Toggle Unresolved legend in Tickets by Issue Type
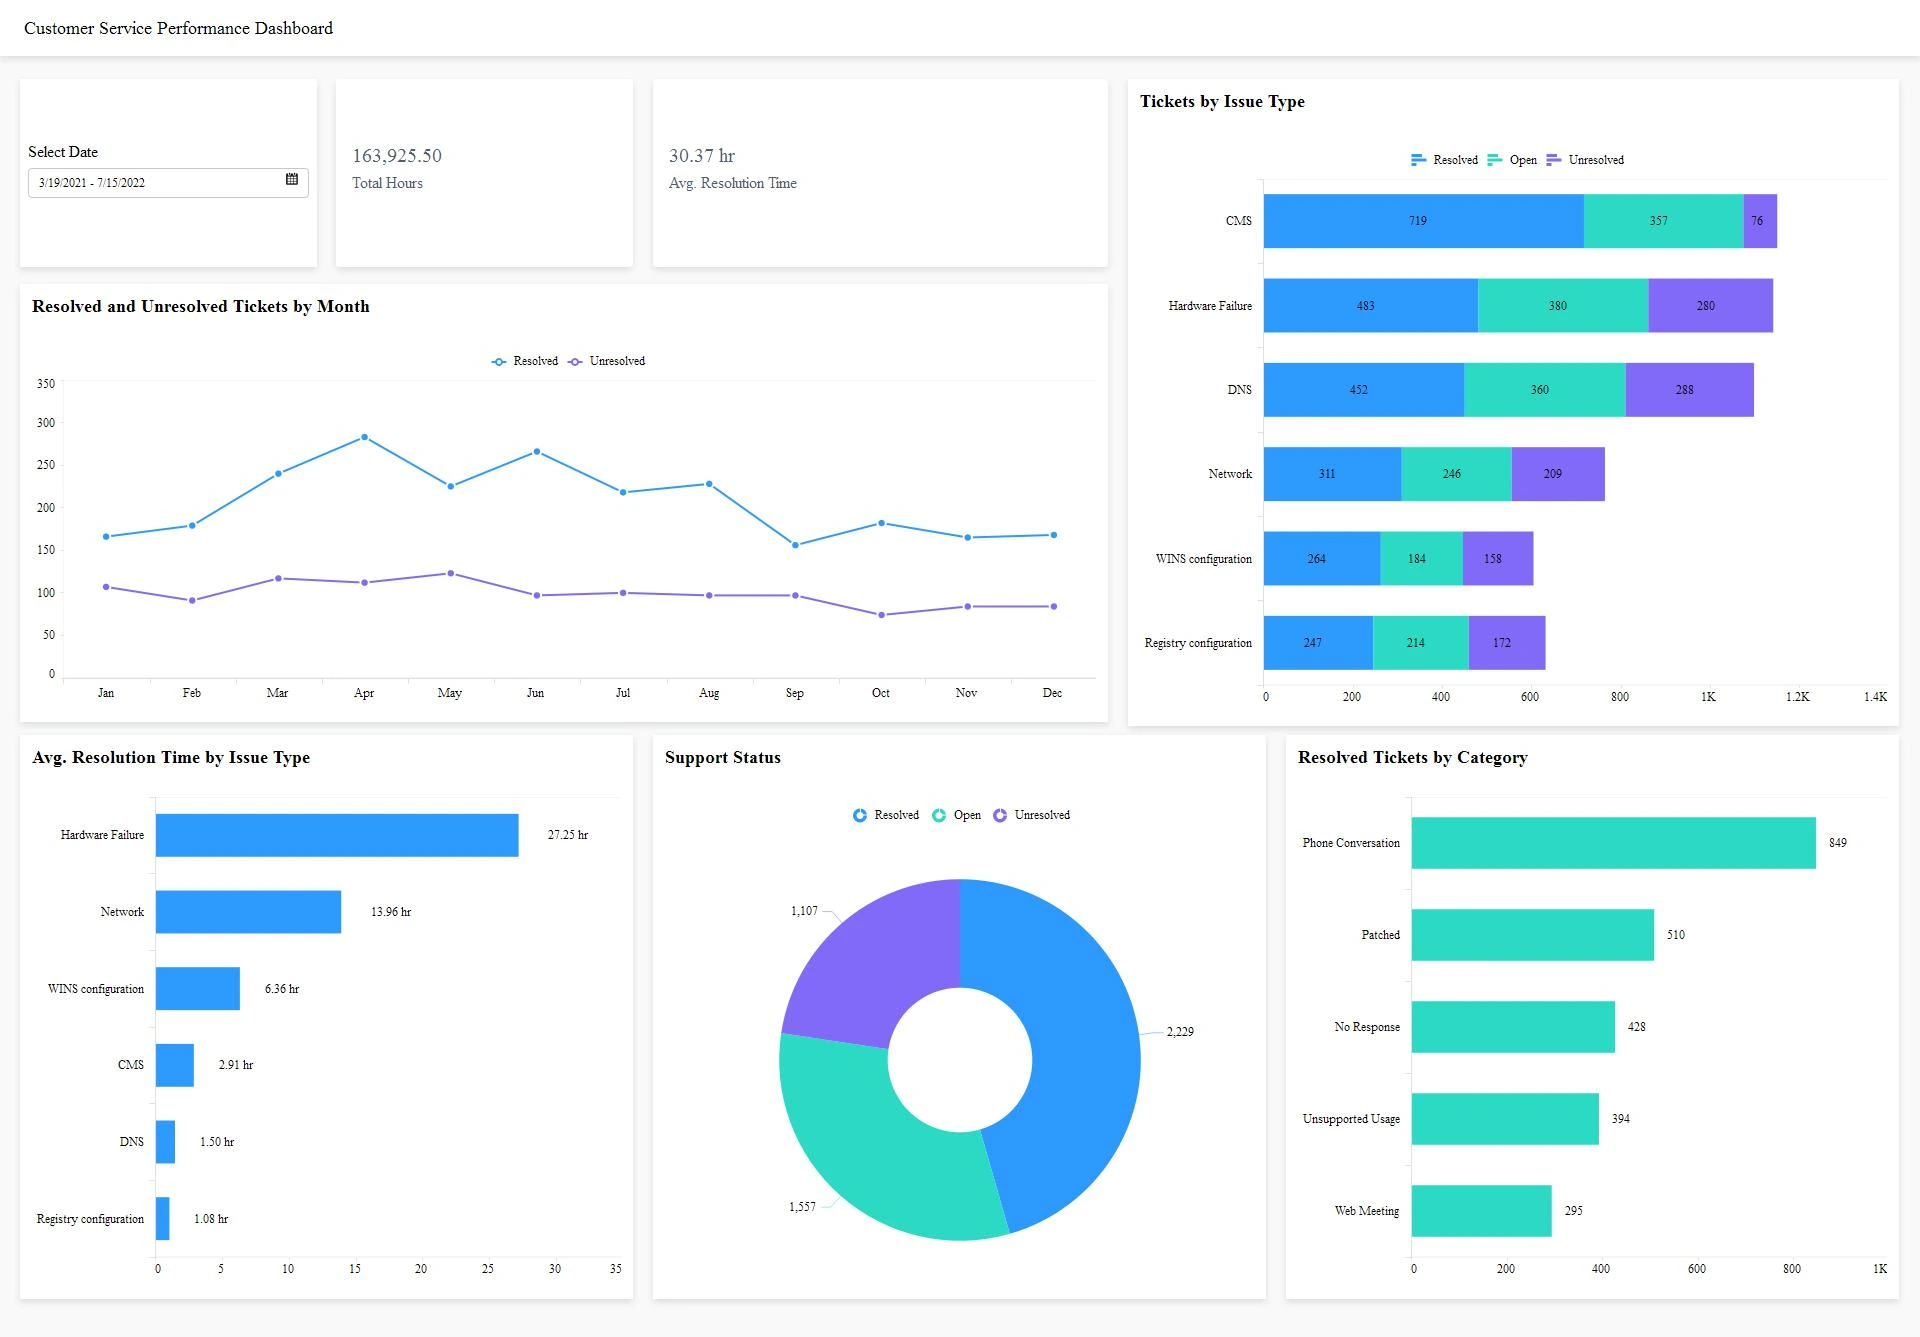Image resolution: width=1920 pixels, height=1337 pixels. (1585, 160)
